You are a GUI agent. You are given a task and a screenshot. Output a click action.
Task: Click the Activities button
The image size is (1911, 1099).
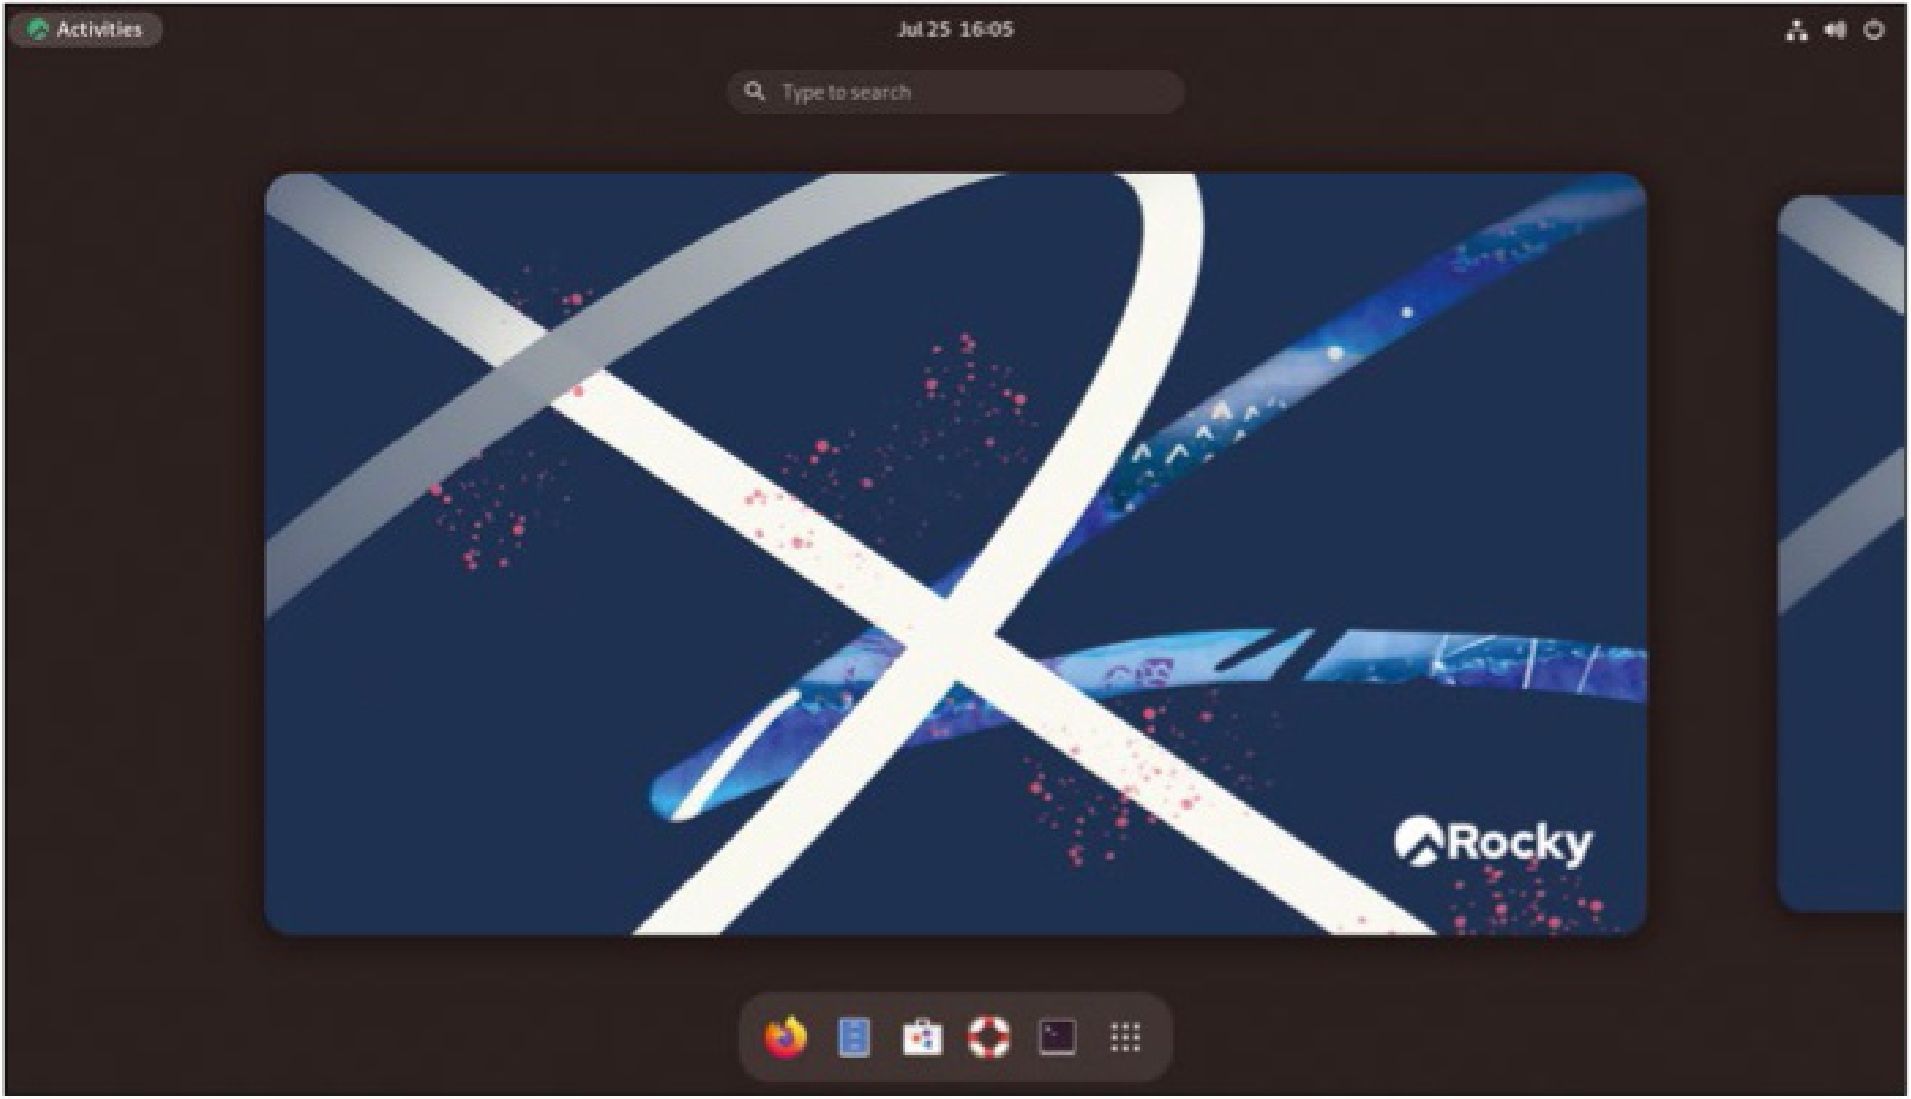[x=86, y=29]
